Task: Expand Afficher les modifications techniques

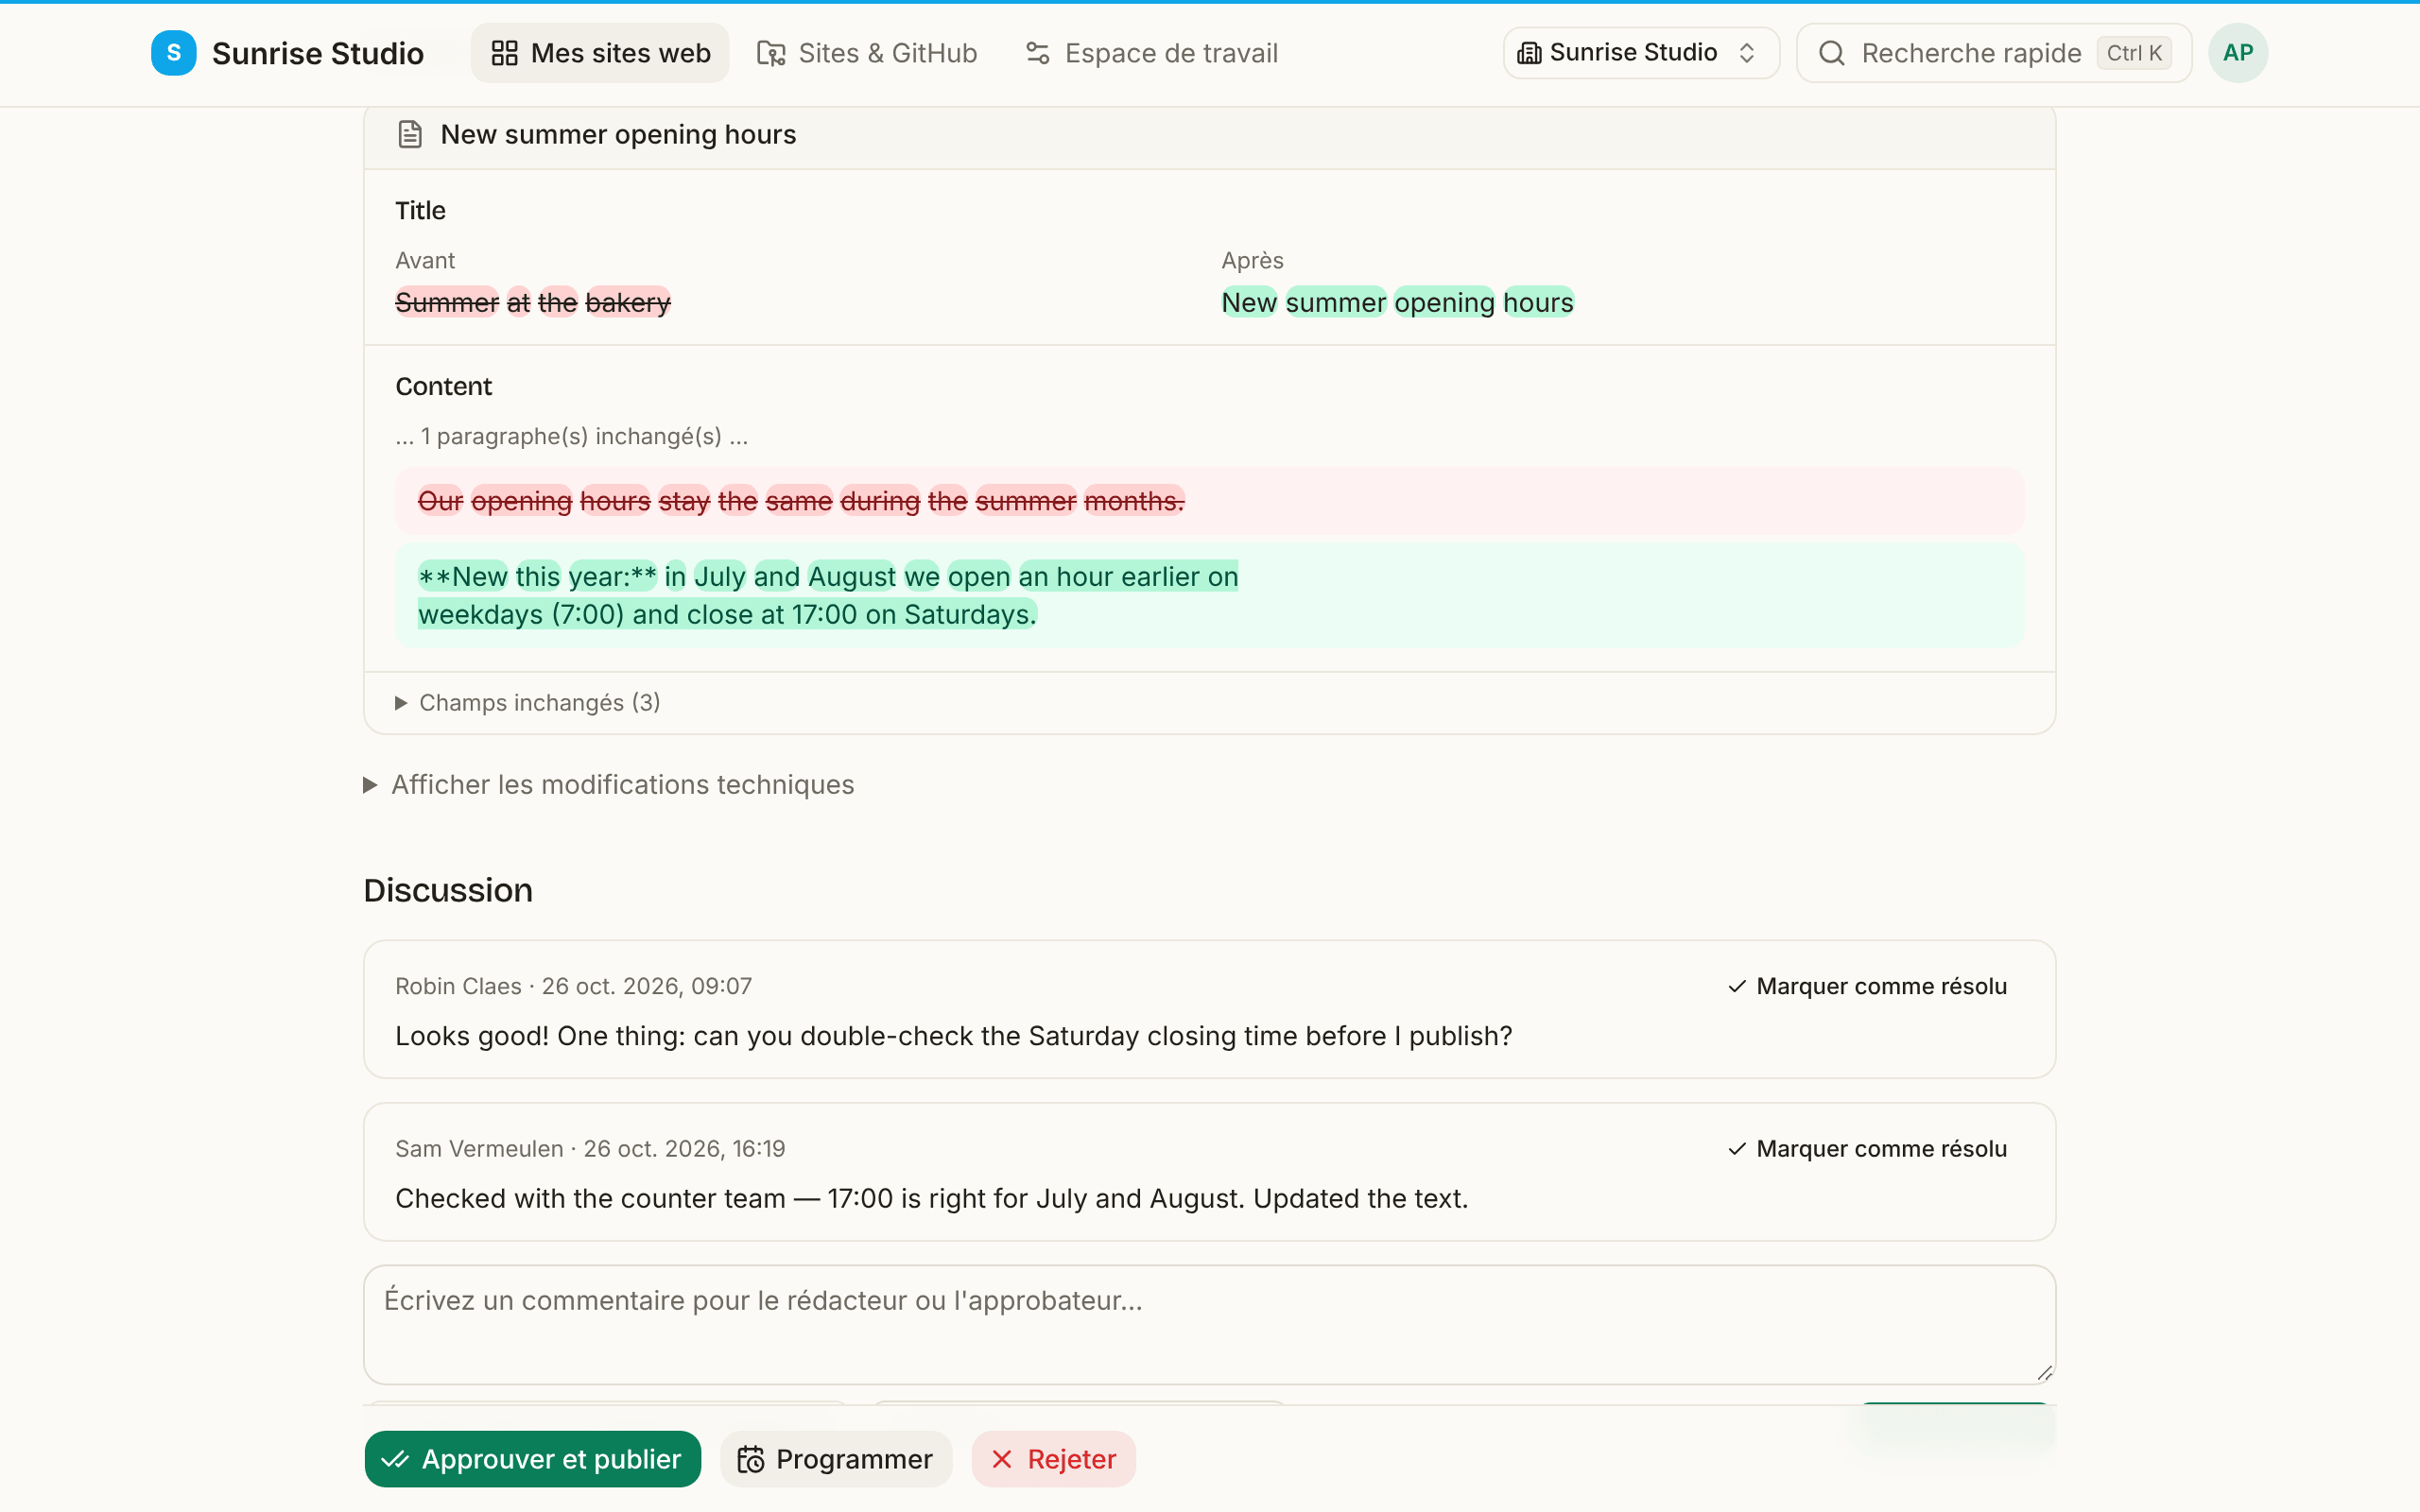Action: 609,785
